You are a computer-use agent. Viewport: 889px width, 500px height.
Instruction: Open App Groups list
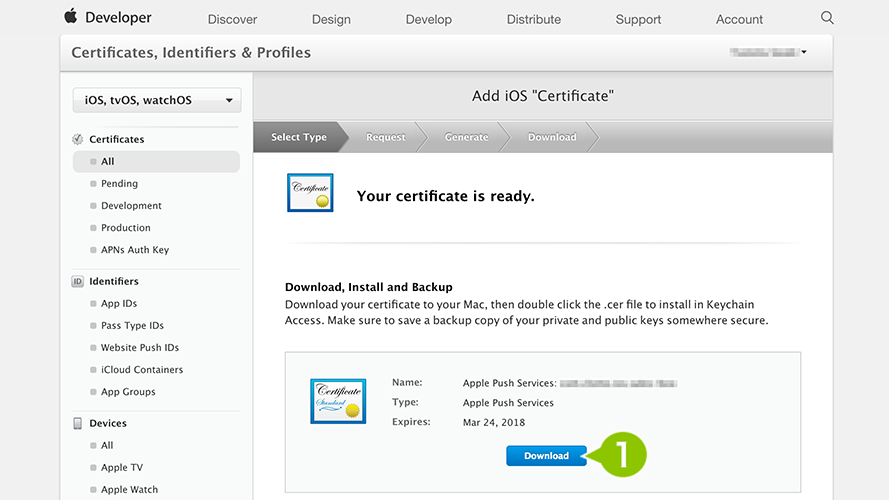128,392
